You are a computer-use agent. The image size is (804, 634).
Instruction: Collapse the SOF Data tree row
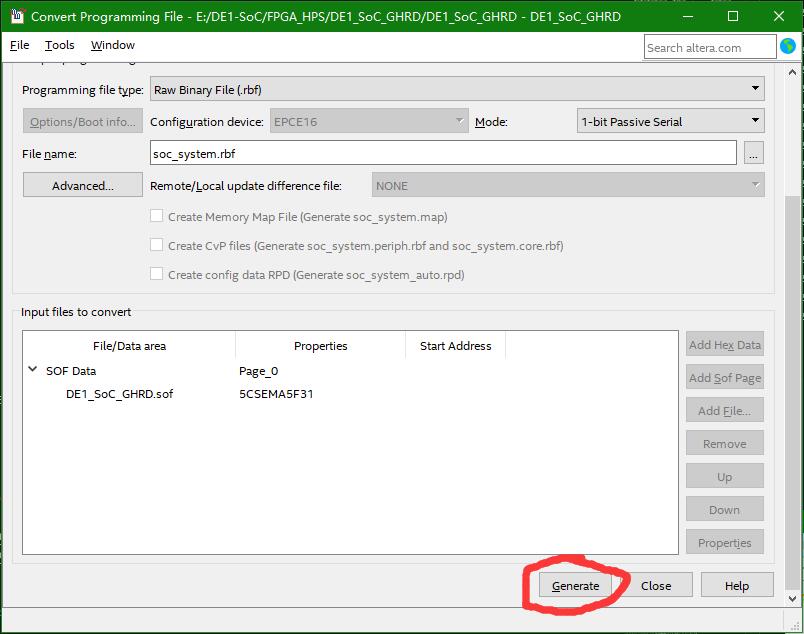click(32, 369)
